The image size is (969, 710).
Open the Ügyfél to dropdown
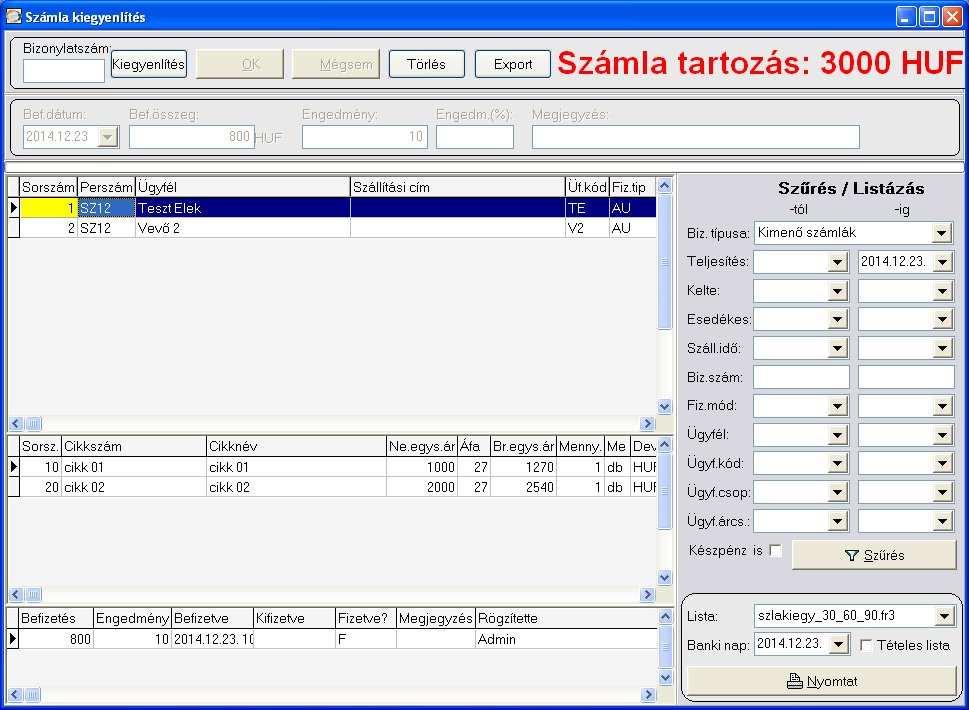click(942, 435)
